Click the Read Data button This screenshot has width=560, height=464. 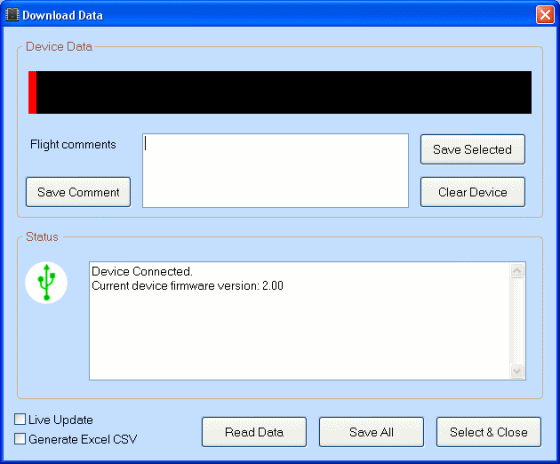coord(254,432)
